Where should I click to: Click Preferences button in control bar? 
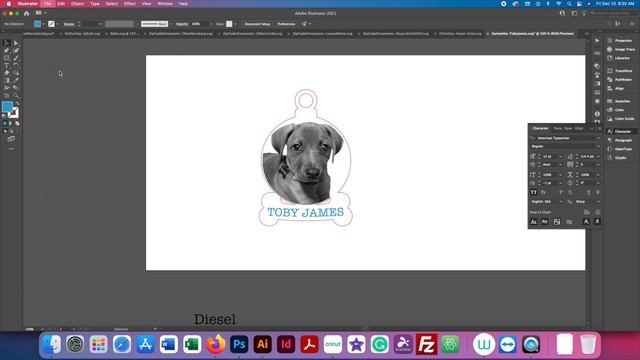tap(286, 24)
